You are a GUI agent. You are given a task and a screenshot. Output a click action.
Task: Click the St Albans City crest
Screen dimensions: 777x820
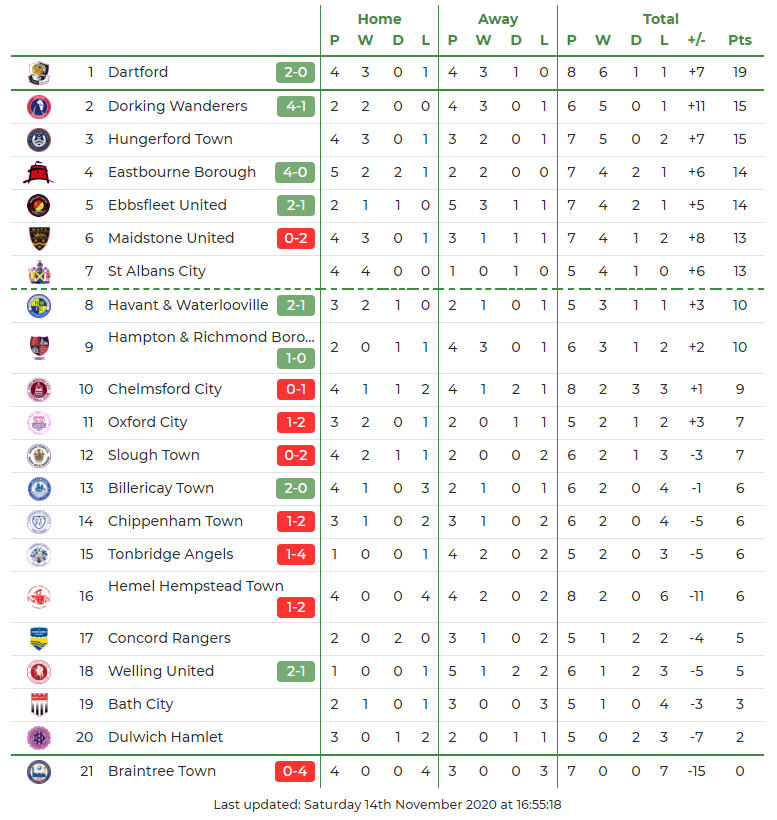pyautogui.click(x=39, y=271)
